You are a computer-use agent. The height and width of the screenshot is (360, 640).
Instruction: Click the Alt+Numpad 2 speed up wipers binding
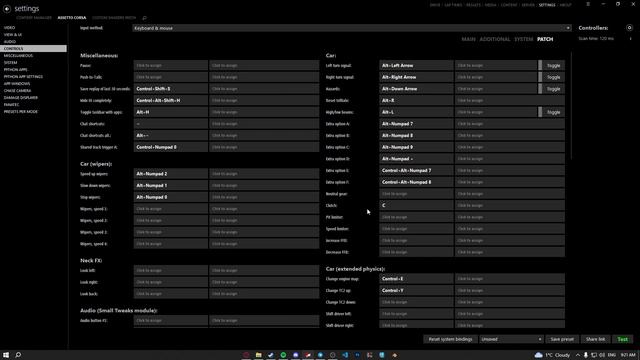point(171,174)
